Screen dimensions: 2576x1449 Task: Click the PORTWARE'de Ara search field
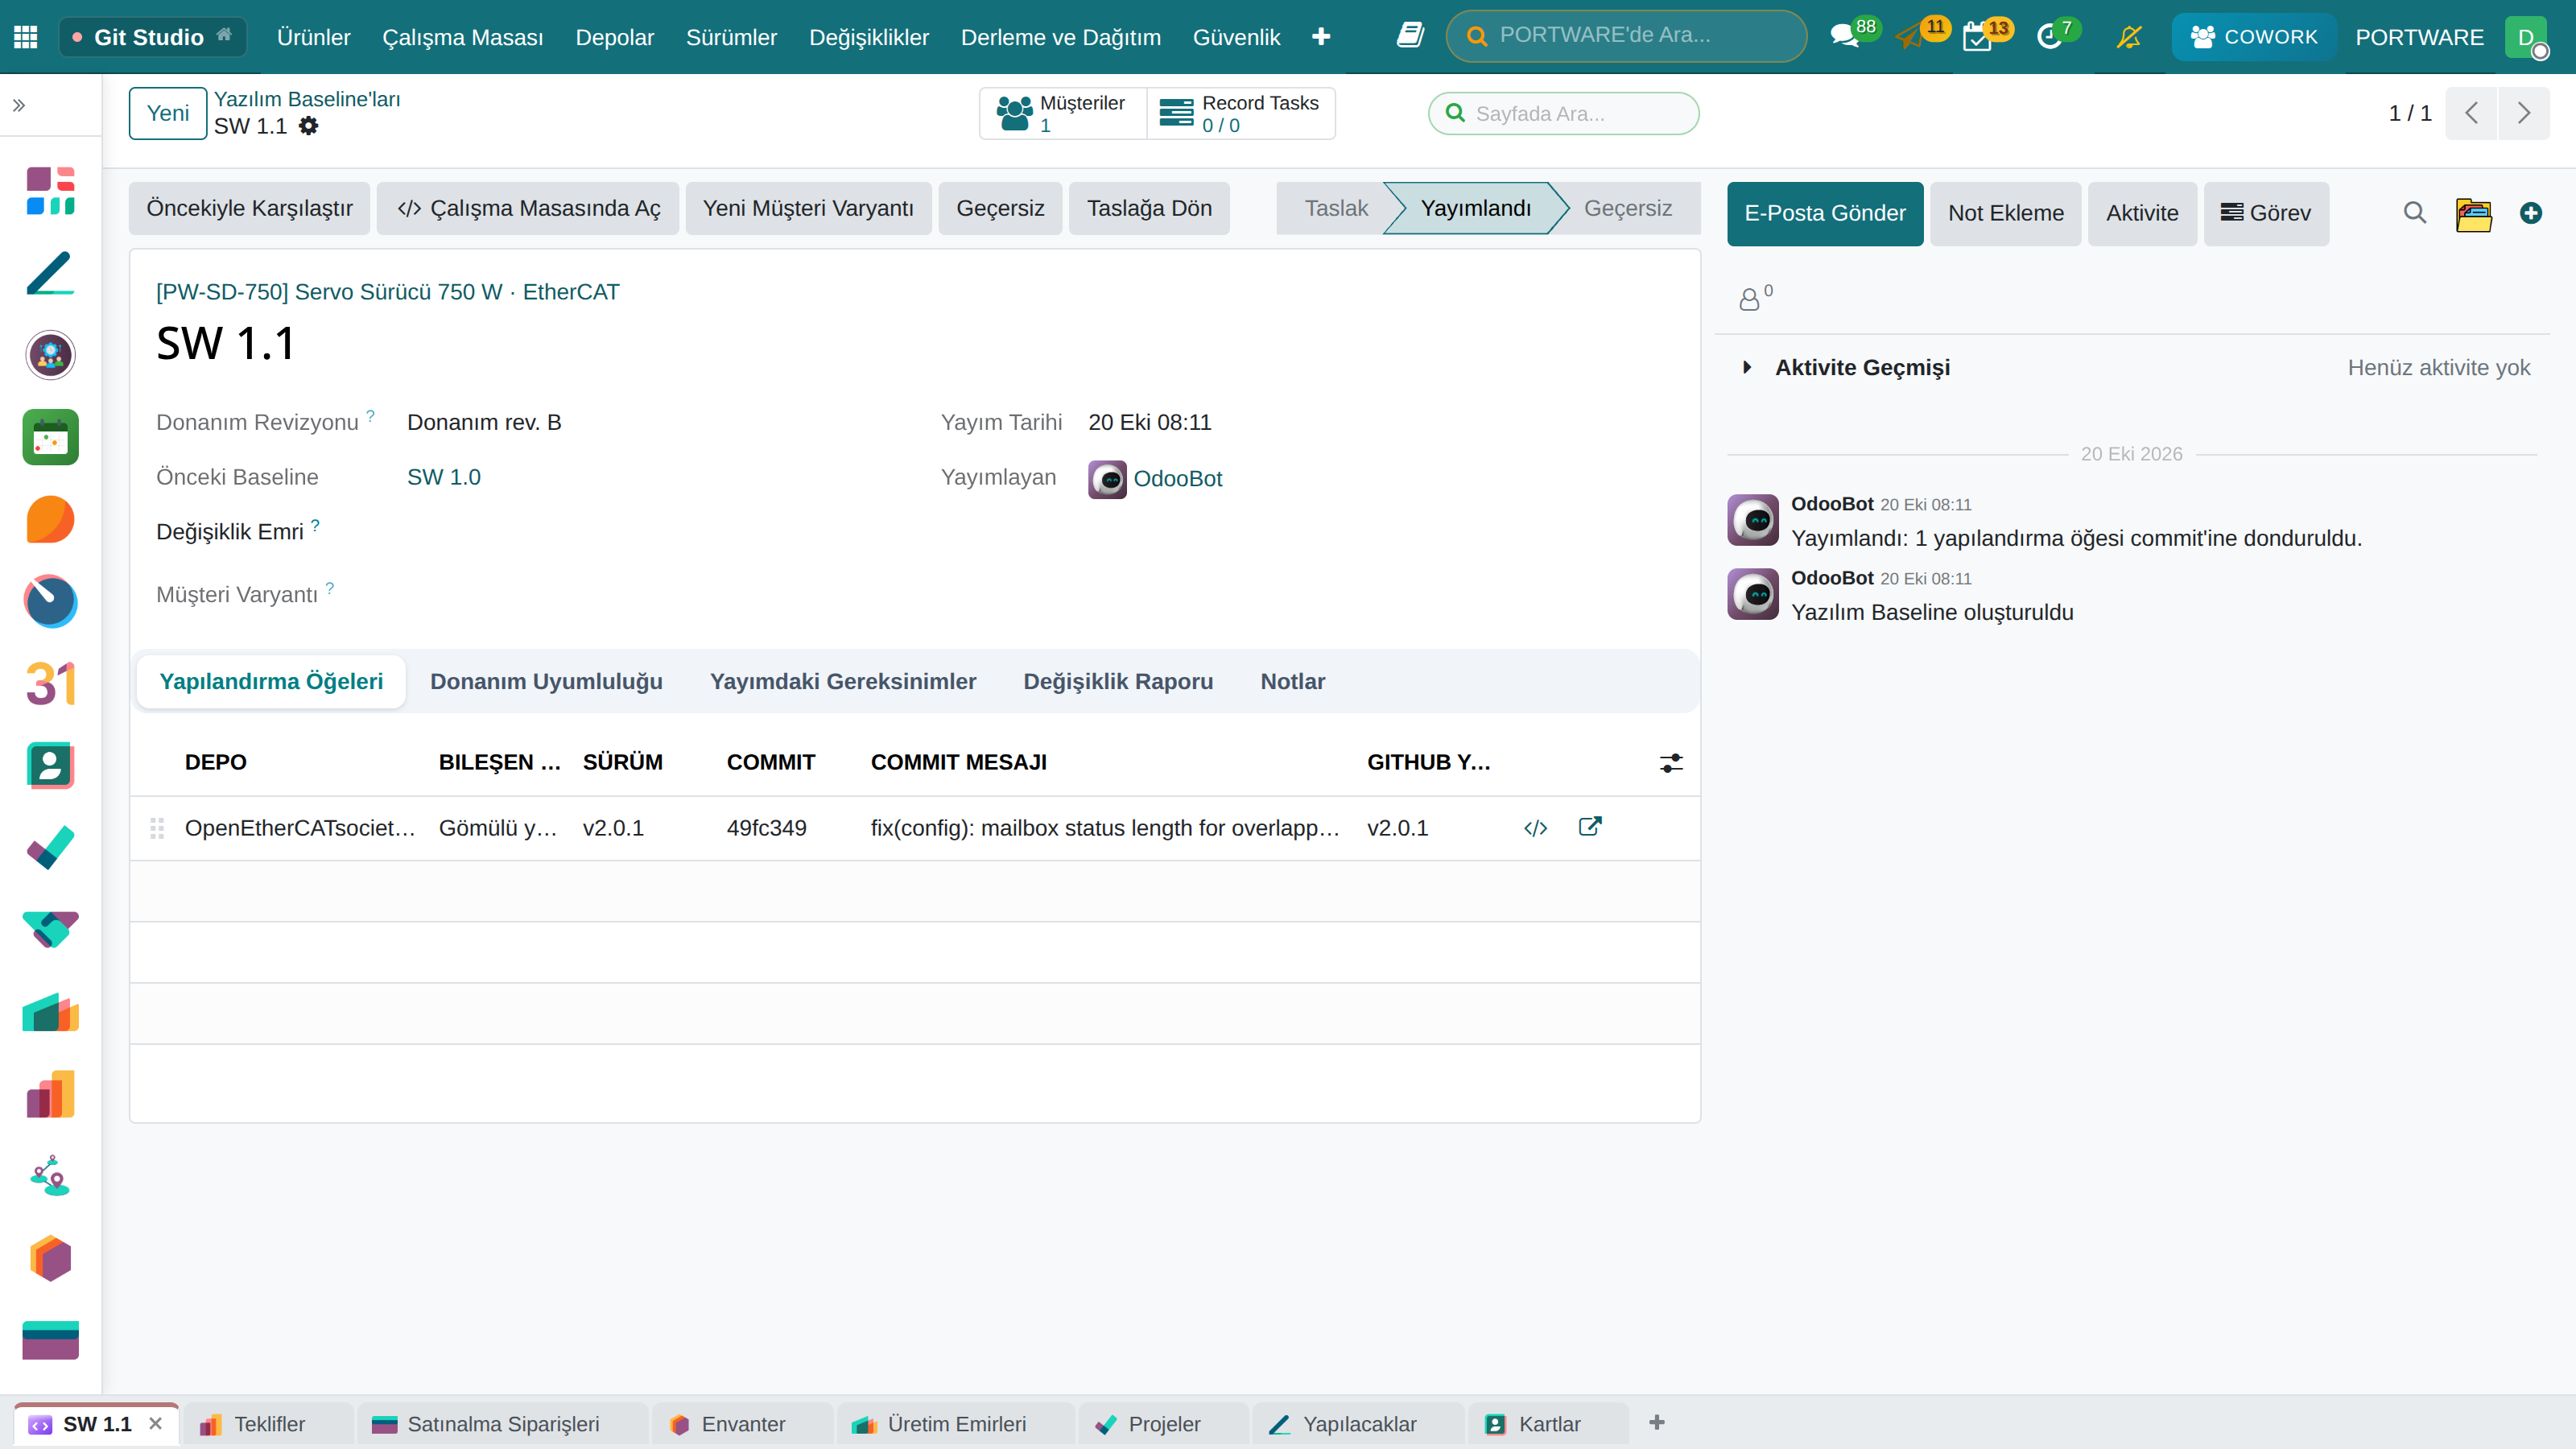click(1627, 36)
